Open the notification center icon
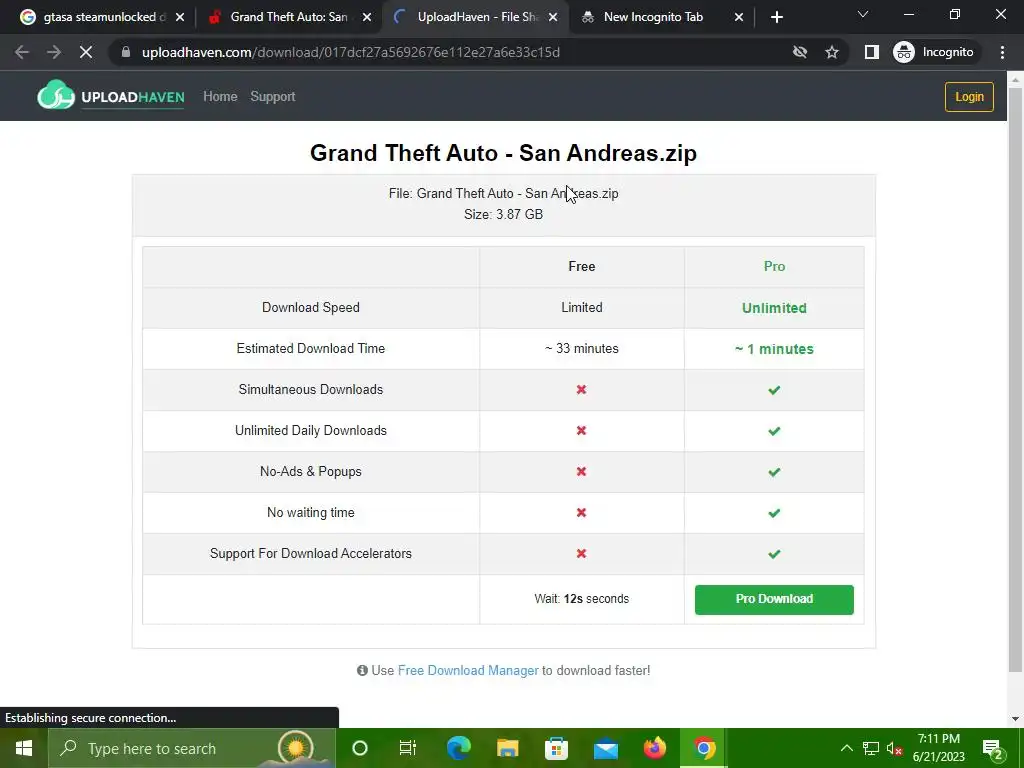1024x768 pixels. (x=992, y=749)
